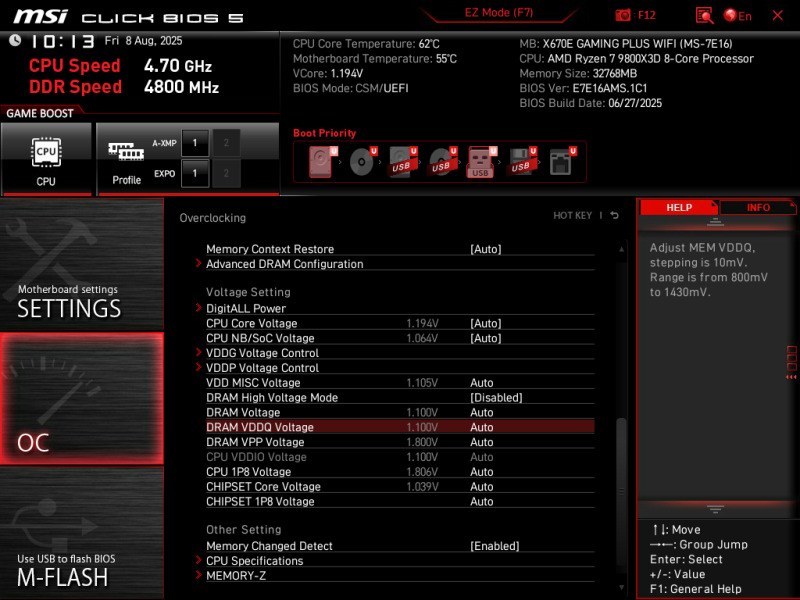This screenshot has width=800, height=600.
Task: Switch to the INFO tab
Action: coord(758,207)
